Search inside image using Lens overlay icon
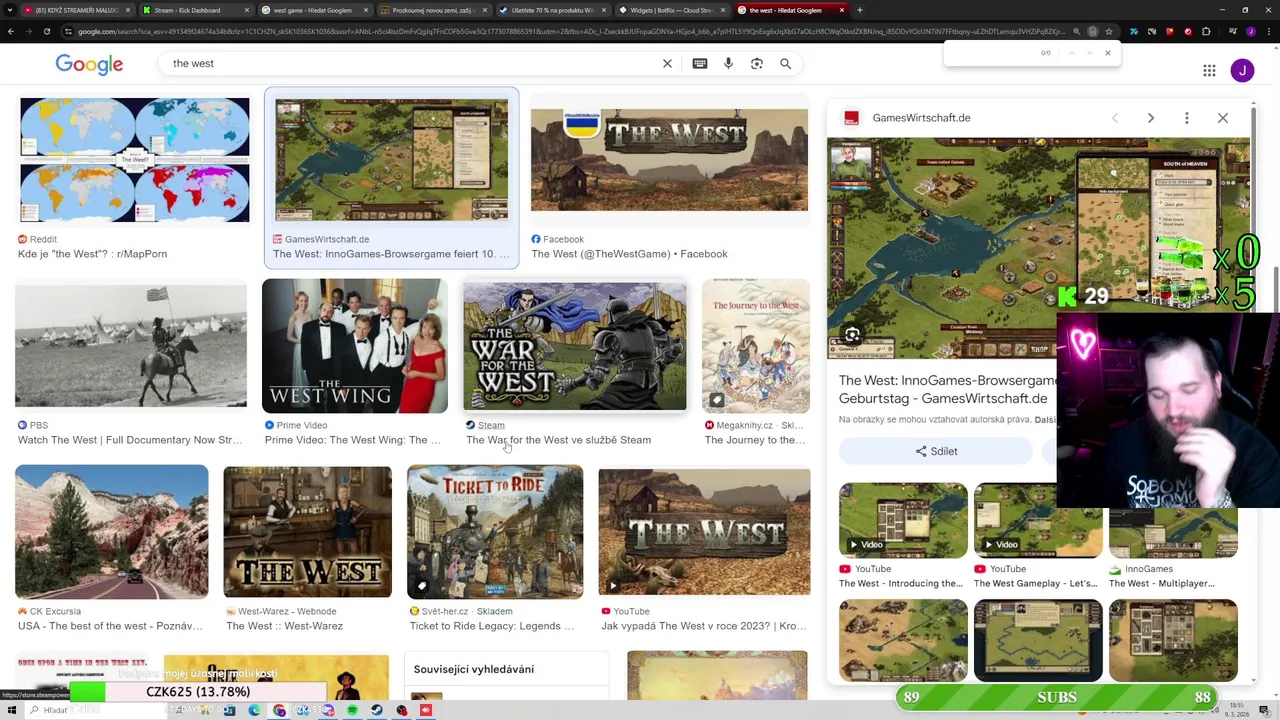The height and width of the screenshot is (720, 1280). [x=852, y=335]
